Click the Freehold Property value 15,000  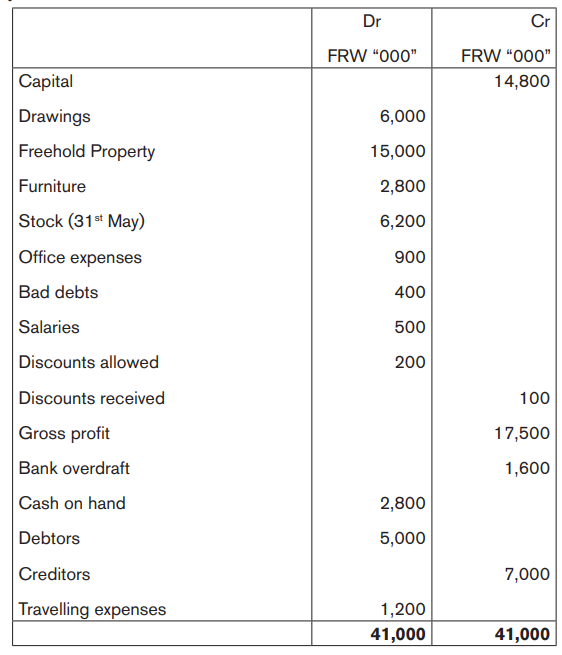pos(398,152)
